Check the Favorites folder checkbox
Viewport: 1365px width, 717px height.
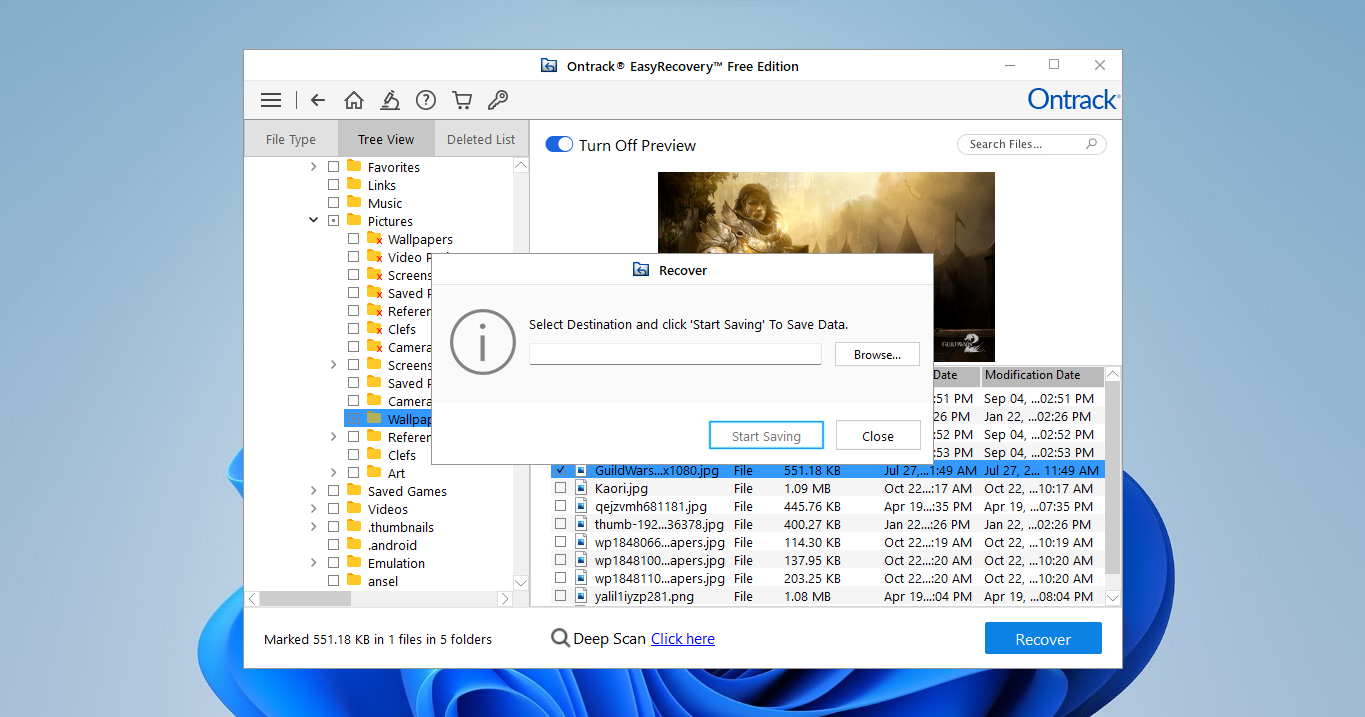click(x=334, y=167)
